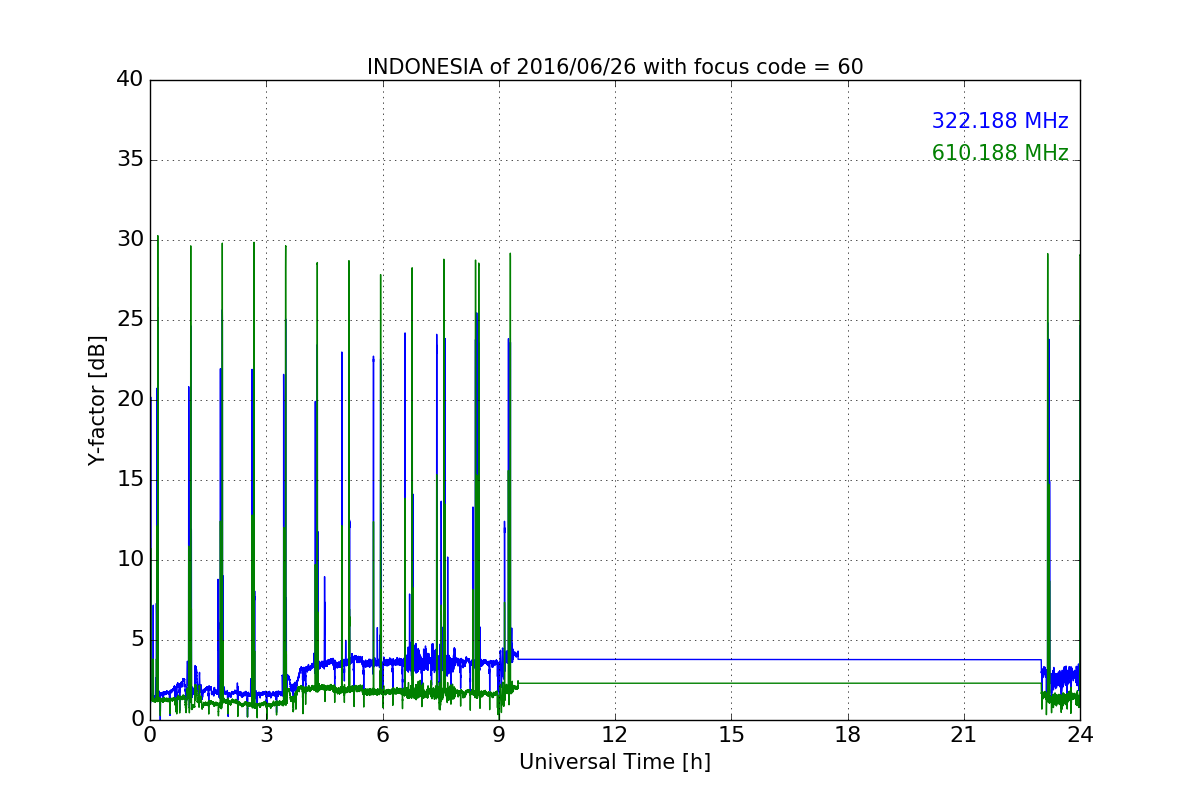Click the y-axis tick label 30
The height and width of the screenshot is (800, 1200).
pyautogui.click(x=130, y=240)
